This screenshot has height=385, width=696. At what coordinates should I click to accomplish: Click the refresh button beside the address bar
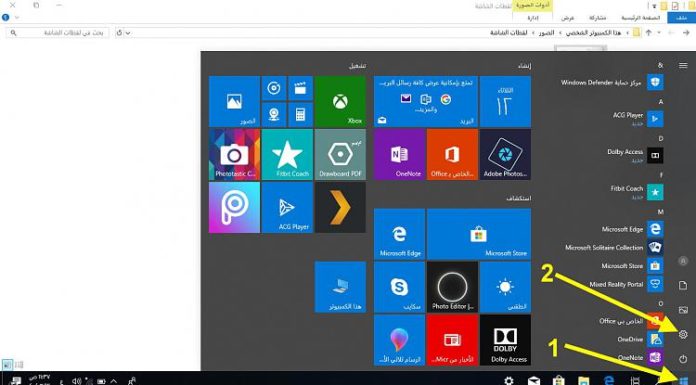coord(119,33)
